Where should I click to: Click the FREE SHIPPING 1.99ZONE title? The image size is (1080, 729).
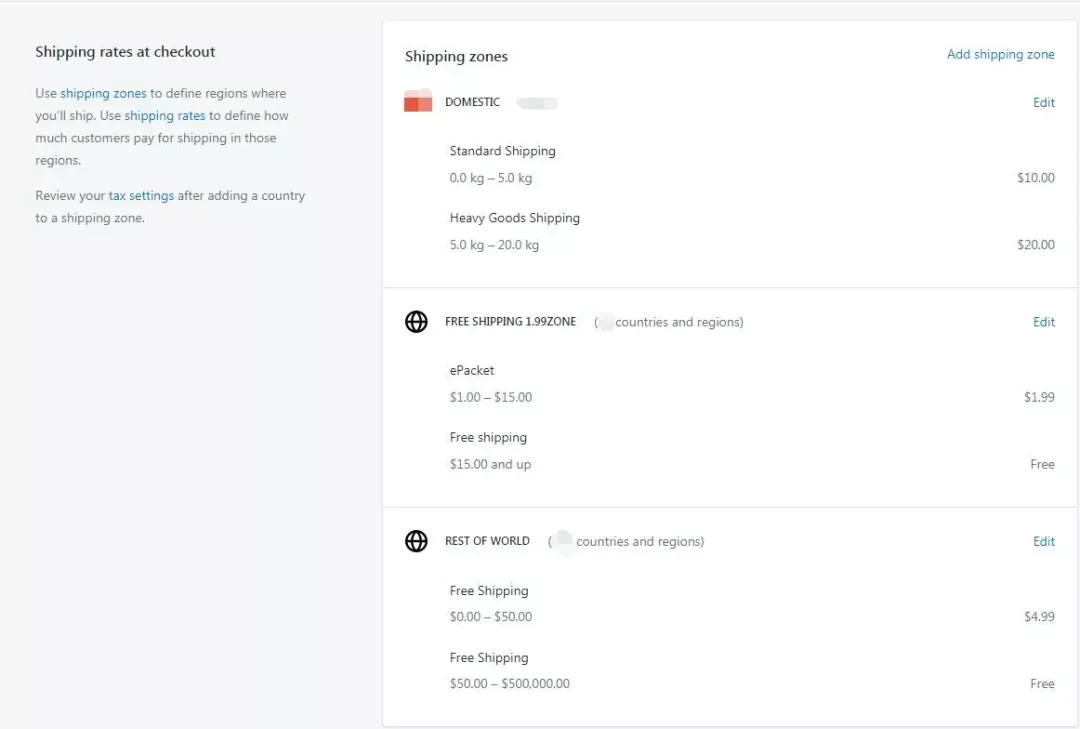(510, 322)
